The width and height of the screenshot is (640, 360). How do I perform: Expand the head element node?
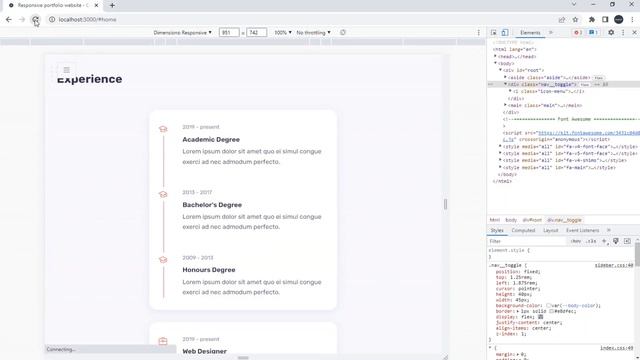pos(496,56)
